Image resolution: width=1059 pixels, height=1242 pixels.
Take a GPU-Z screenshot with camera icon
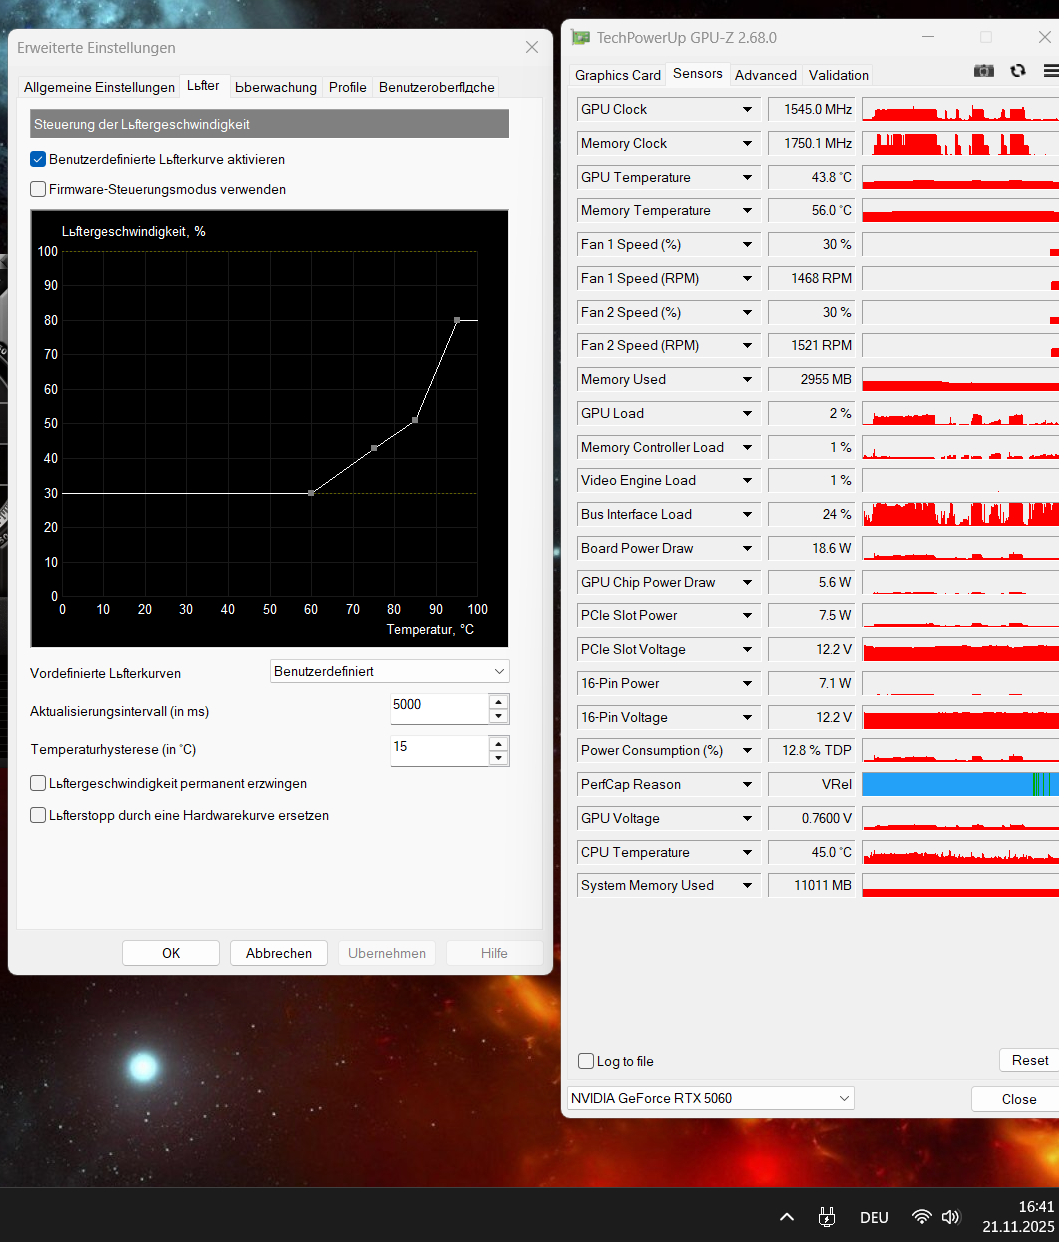tap(984, 71)
